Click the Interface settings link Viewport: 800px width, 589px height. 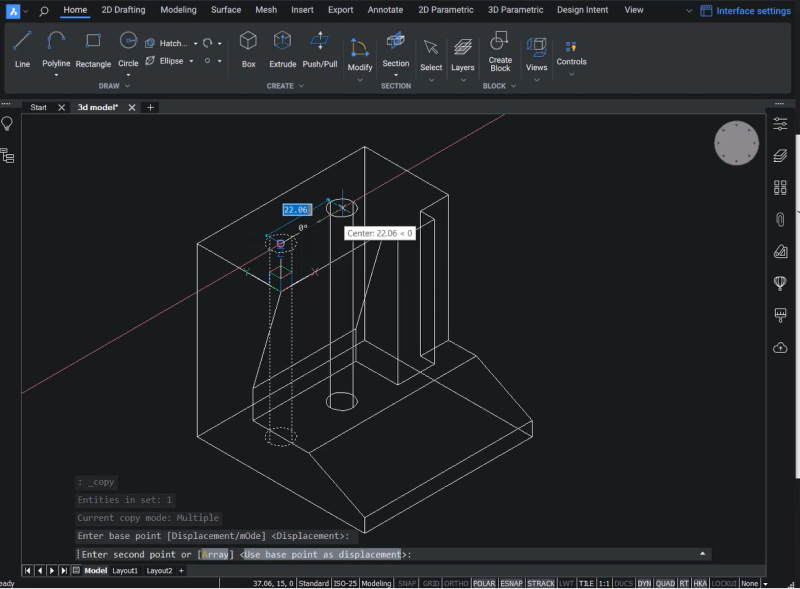[x=753, y=9]
